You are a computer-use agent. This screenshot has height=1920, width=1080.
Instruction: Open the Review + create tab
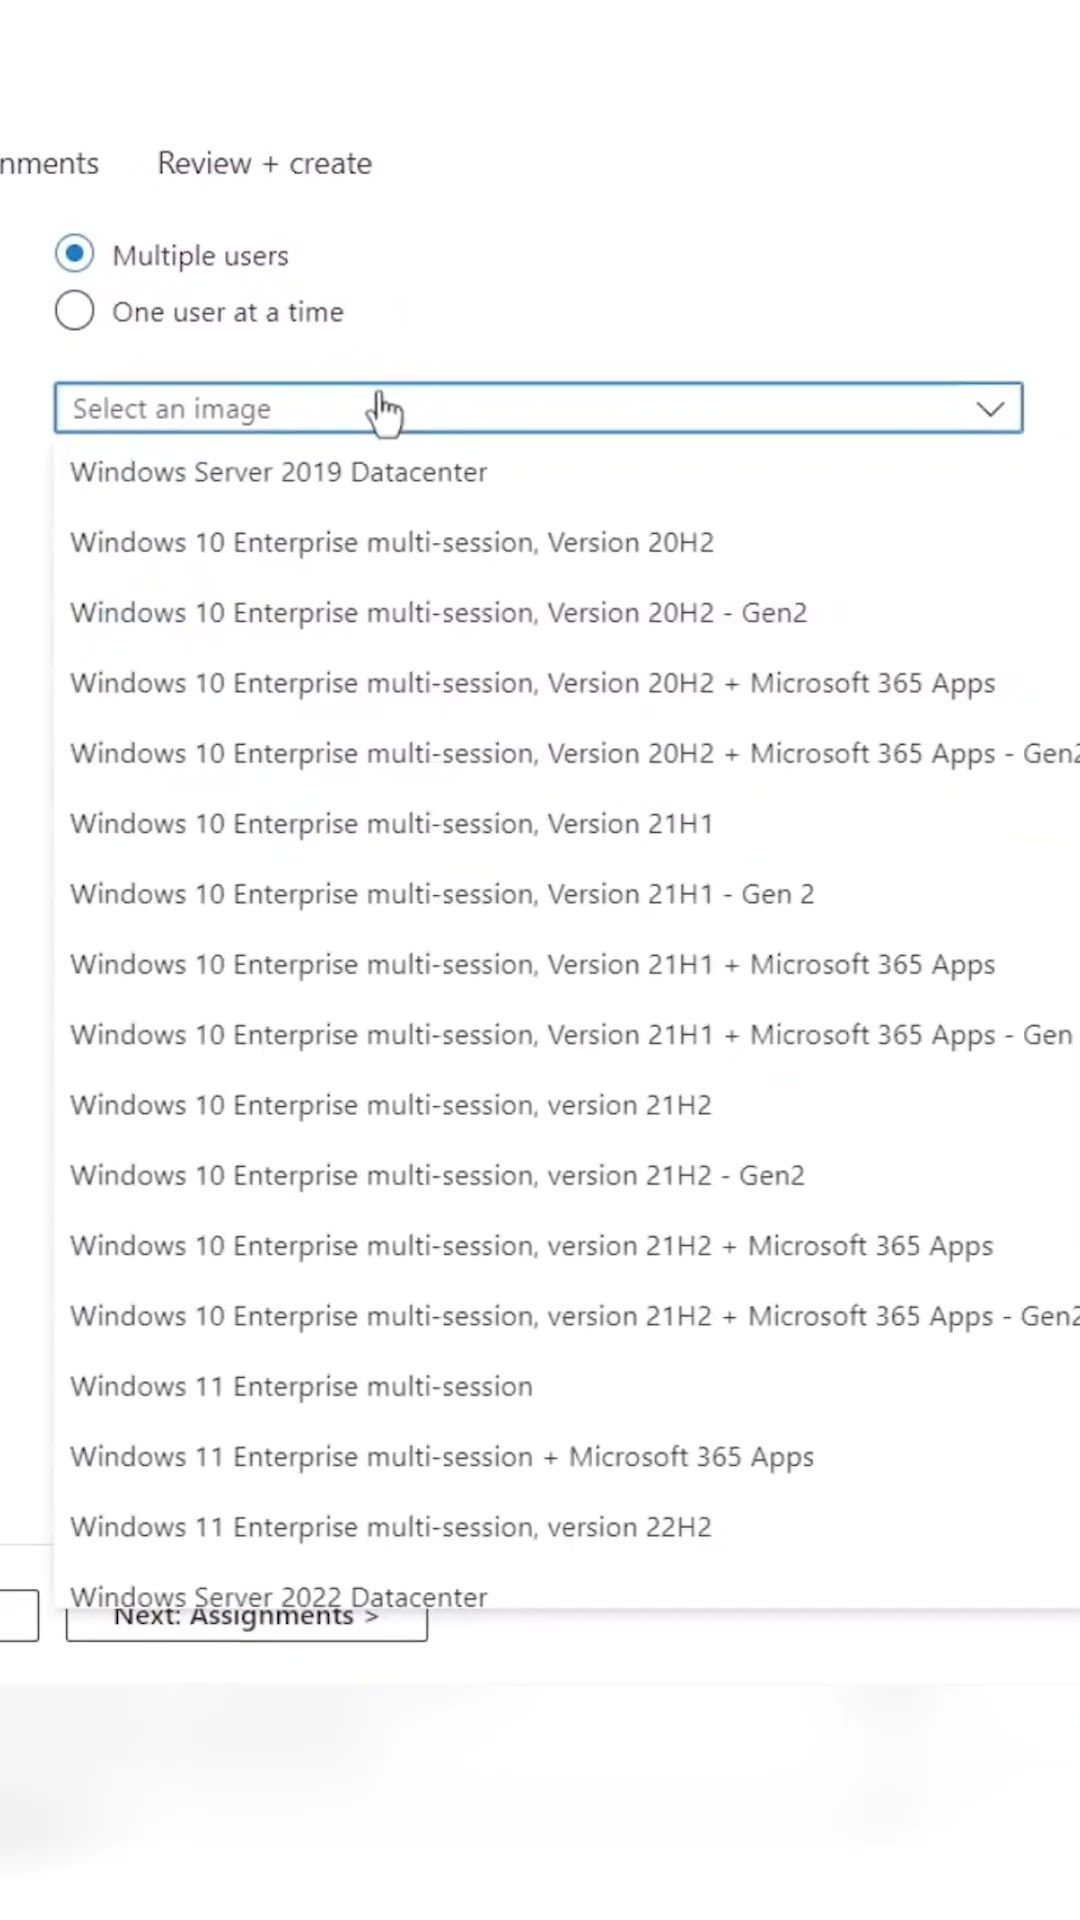[264, 163]
